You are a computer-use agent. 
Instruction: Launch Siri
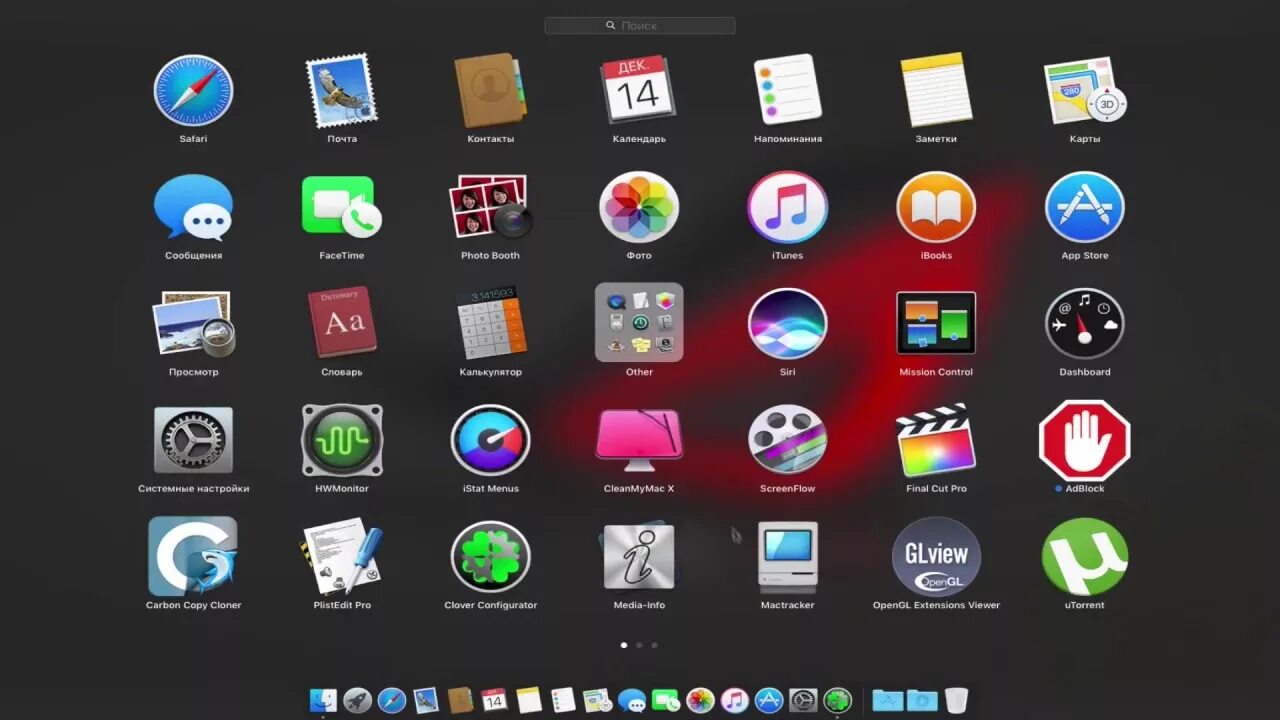[x=787, y=324]
